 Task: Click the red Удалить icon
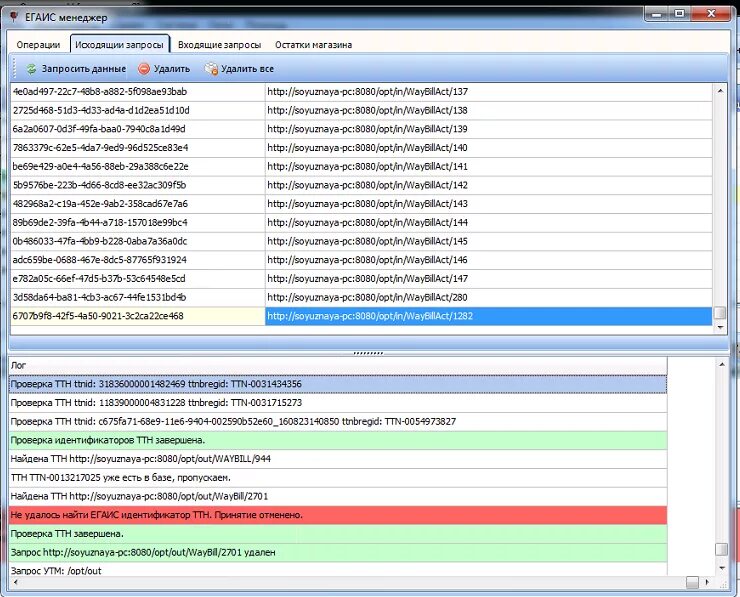tap(144, 69)
